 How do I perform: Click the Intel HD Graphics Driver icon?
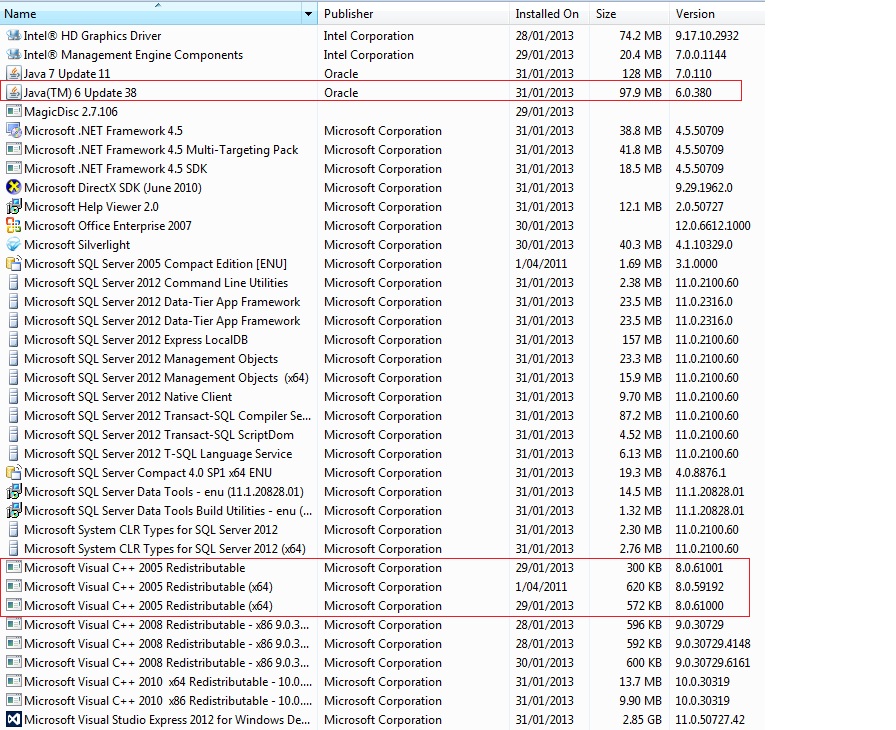coord(14,36)
